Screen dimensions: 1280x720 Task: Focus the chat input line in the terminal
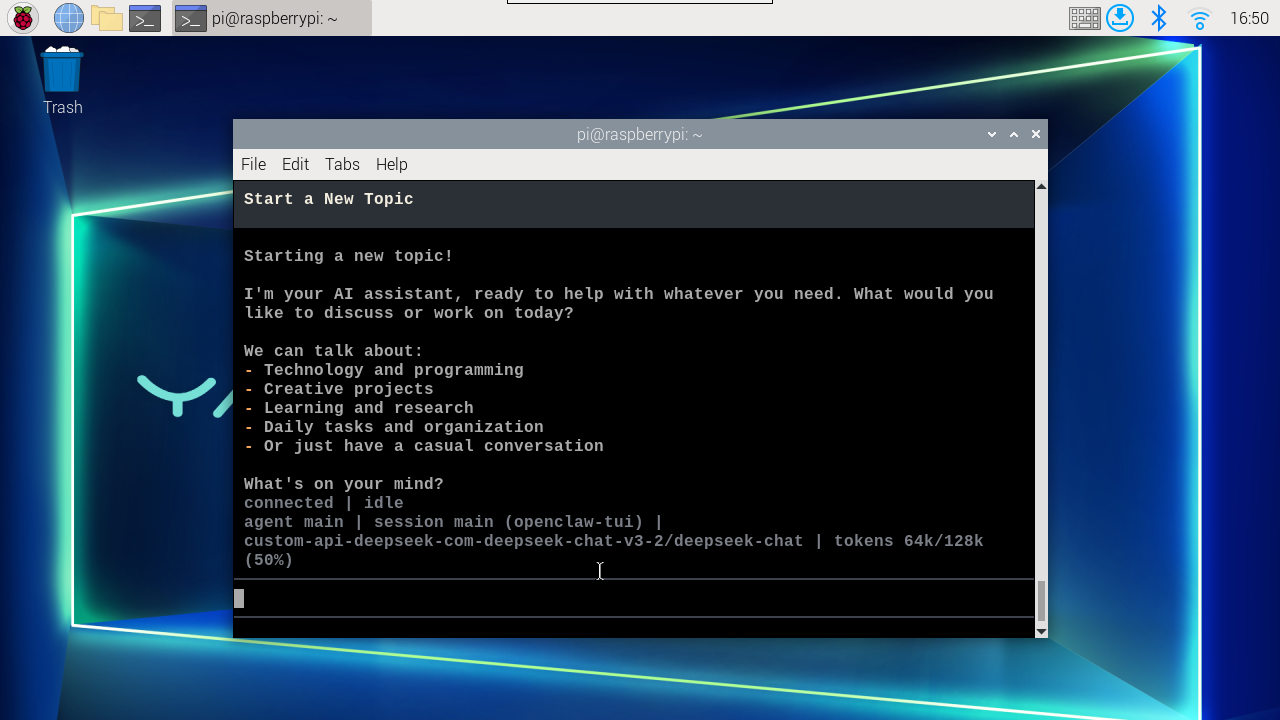click(634, 598)
